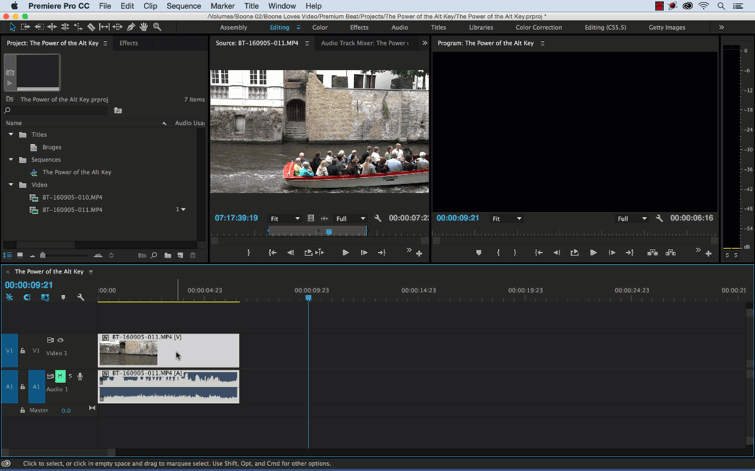This screenshot has height=471, width=755.
Task: Create a new bin in Project panel
Action: [x=168, y=255]
